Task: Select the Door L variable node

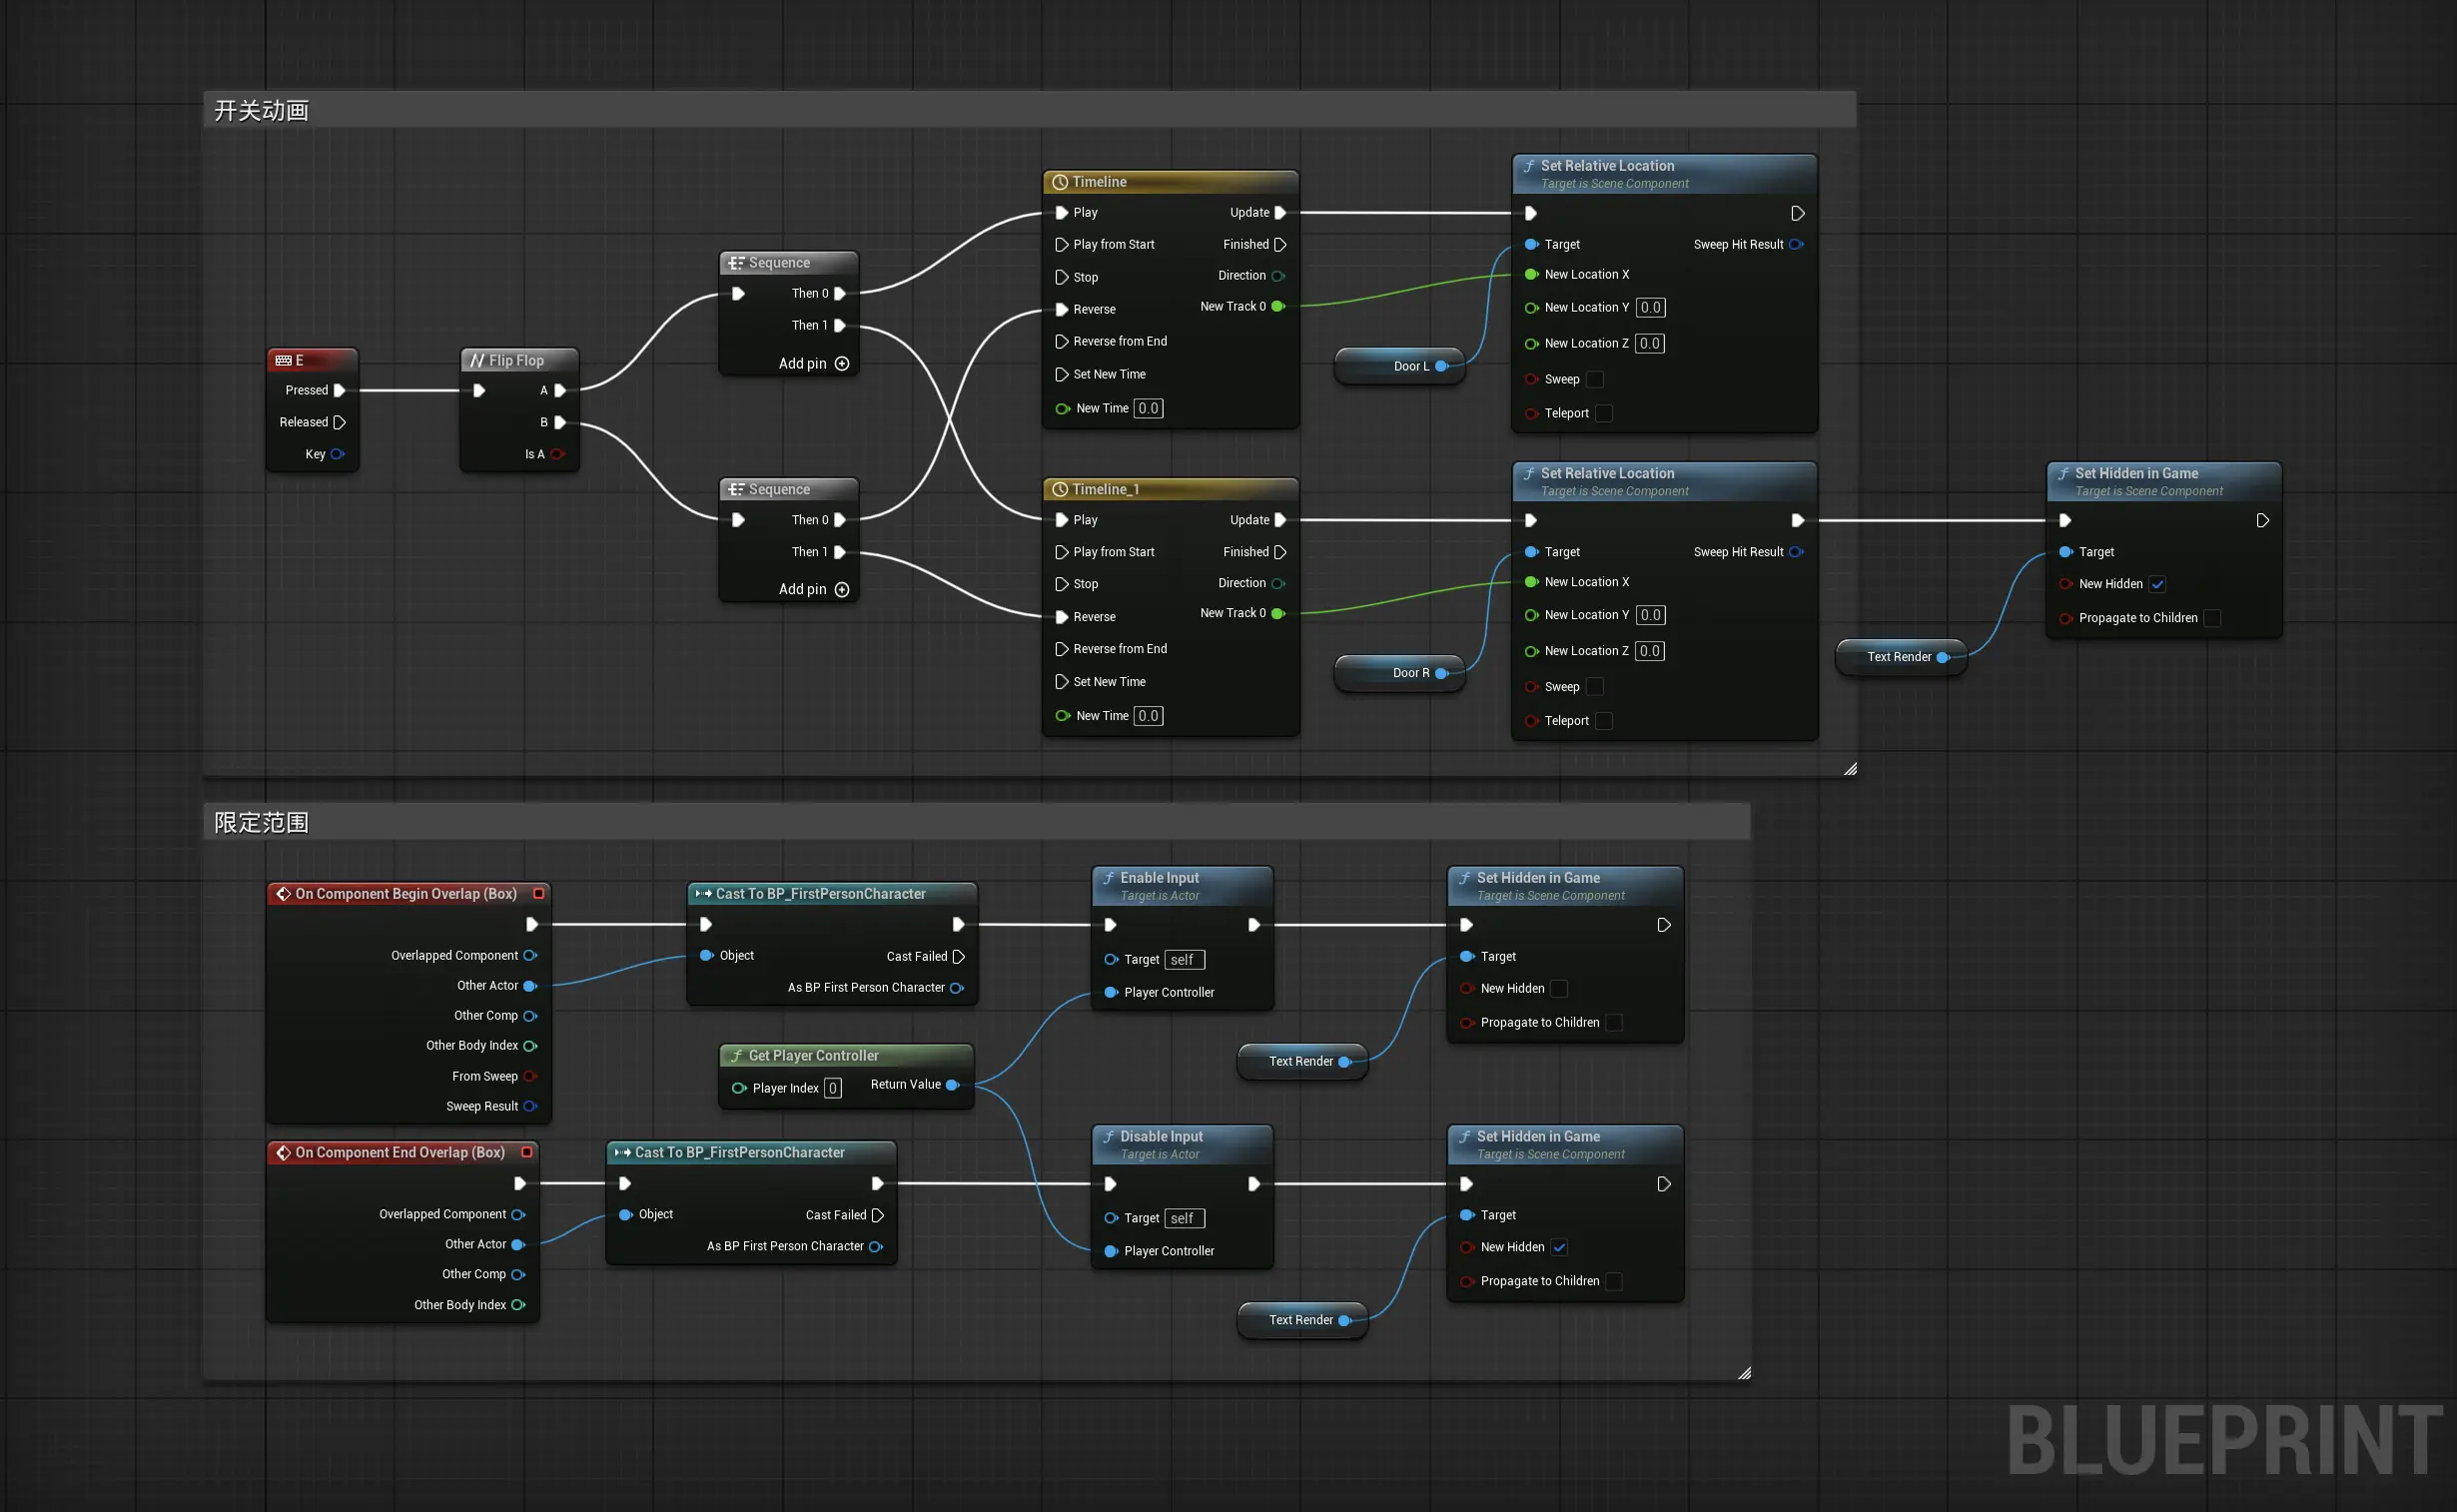Action: click(x=1399, y=366)
